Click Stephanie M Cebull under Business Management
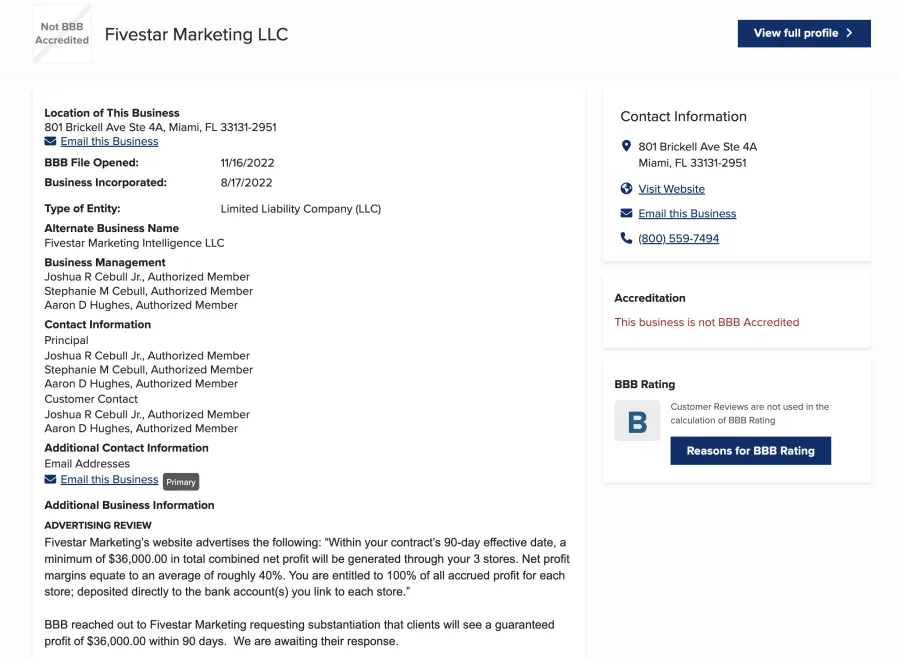This screenshot has height=658, width=900. coord(149,291)
